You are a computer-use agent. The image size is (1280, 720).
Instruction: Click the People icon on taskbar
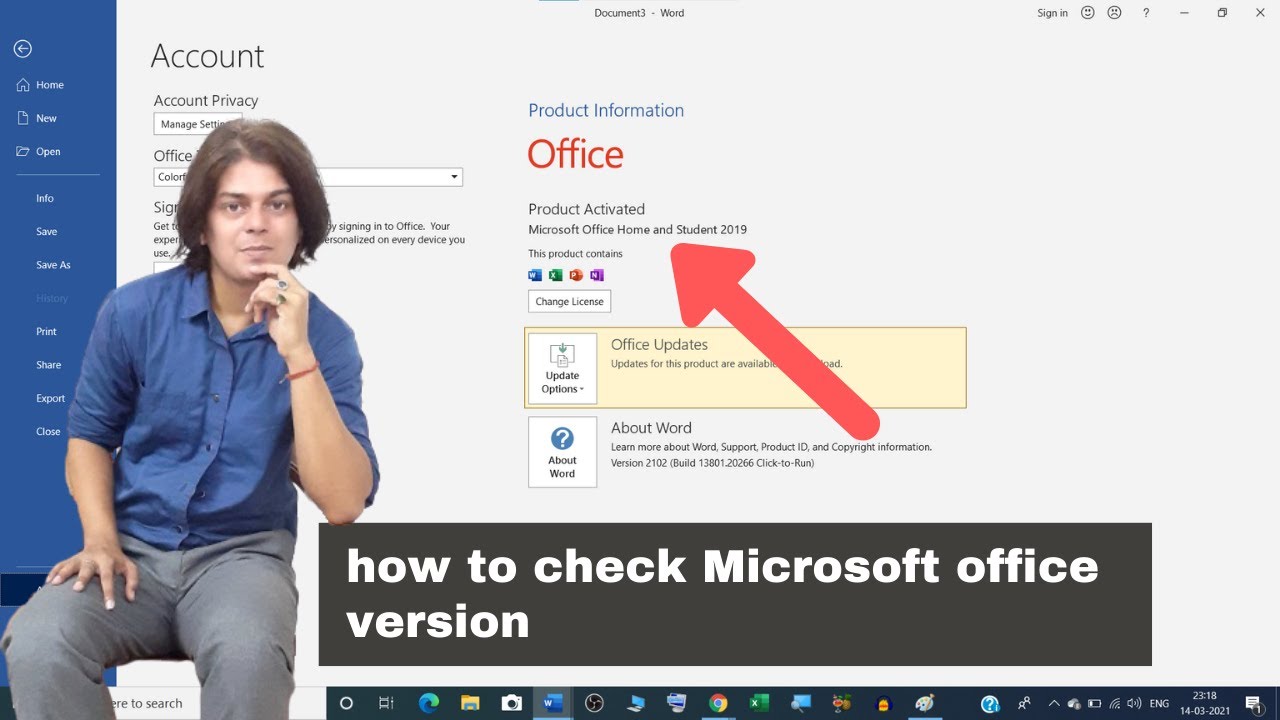(1024, 703)
